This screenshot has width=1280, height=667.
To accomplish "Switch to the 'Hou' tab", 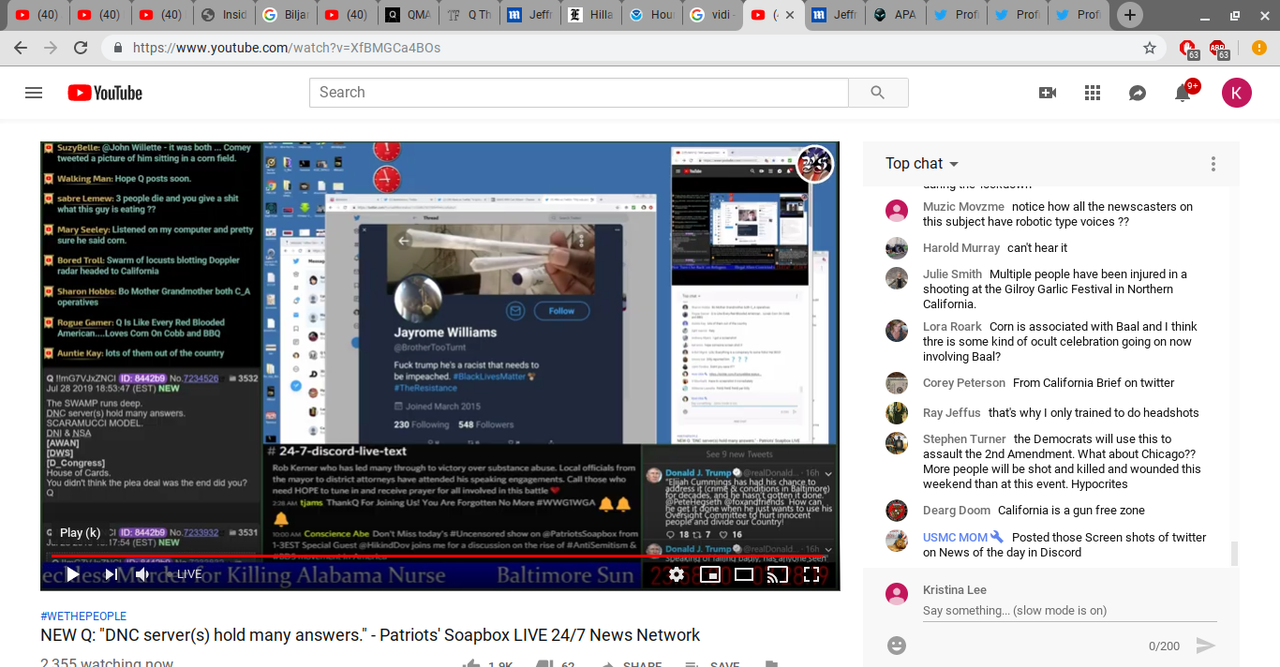I will tap(652, 15).
